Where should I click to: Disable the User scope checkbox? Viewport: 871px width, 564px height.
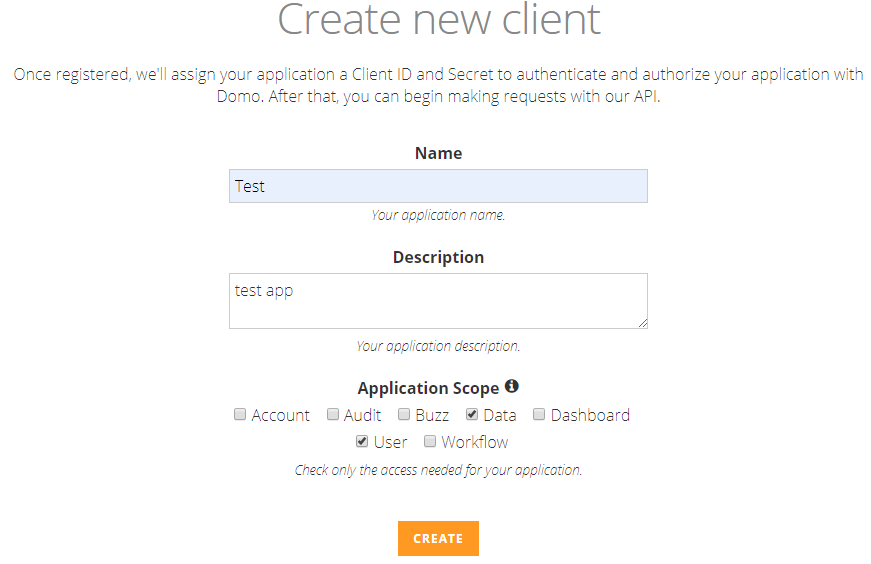362,441
